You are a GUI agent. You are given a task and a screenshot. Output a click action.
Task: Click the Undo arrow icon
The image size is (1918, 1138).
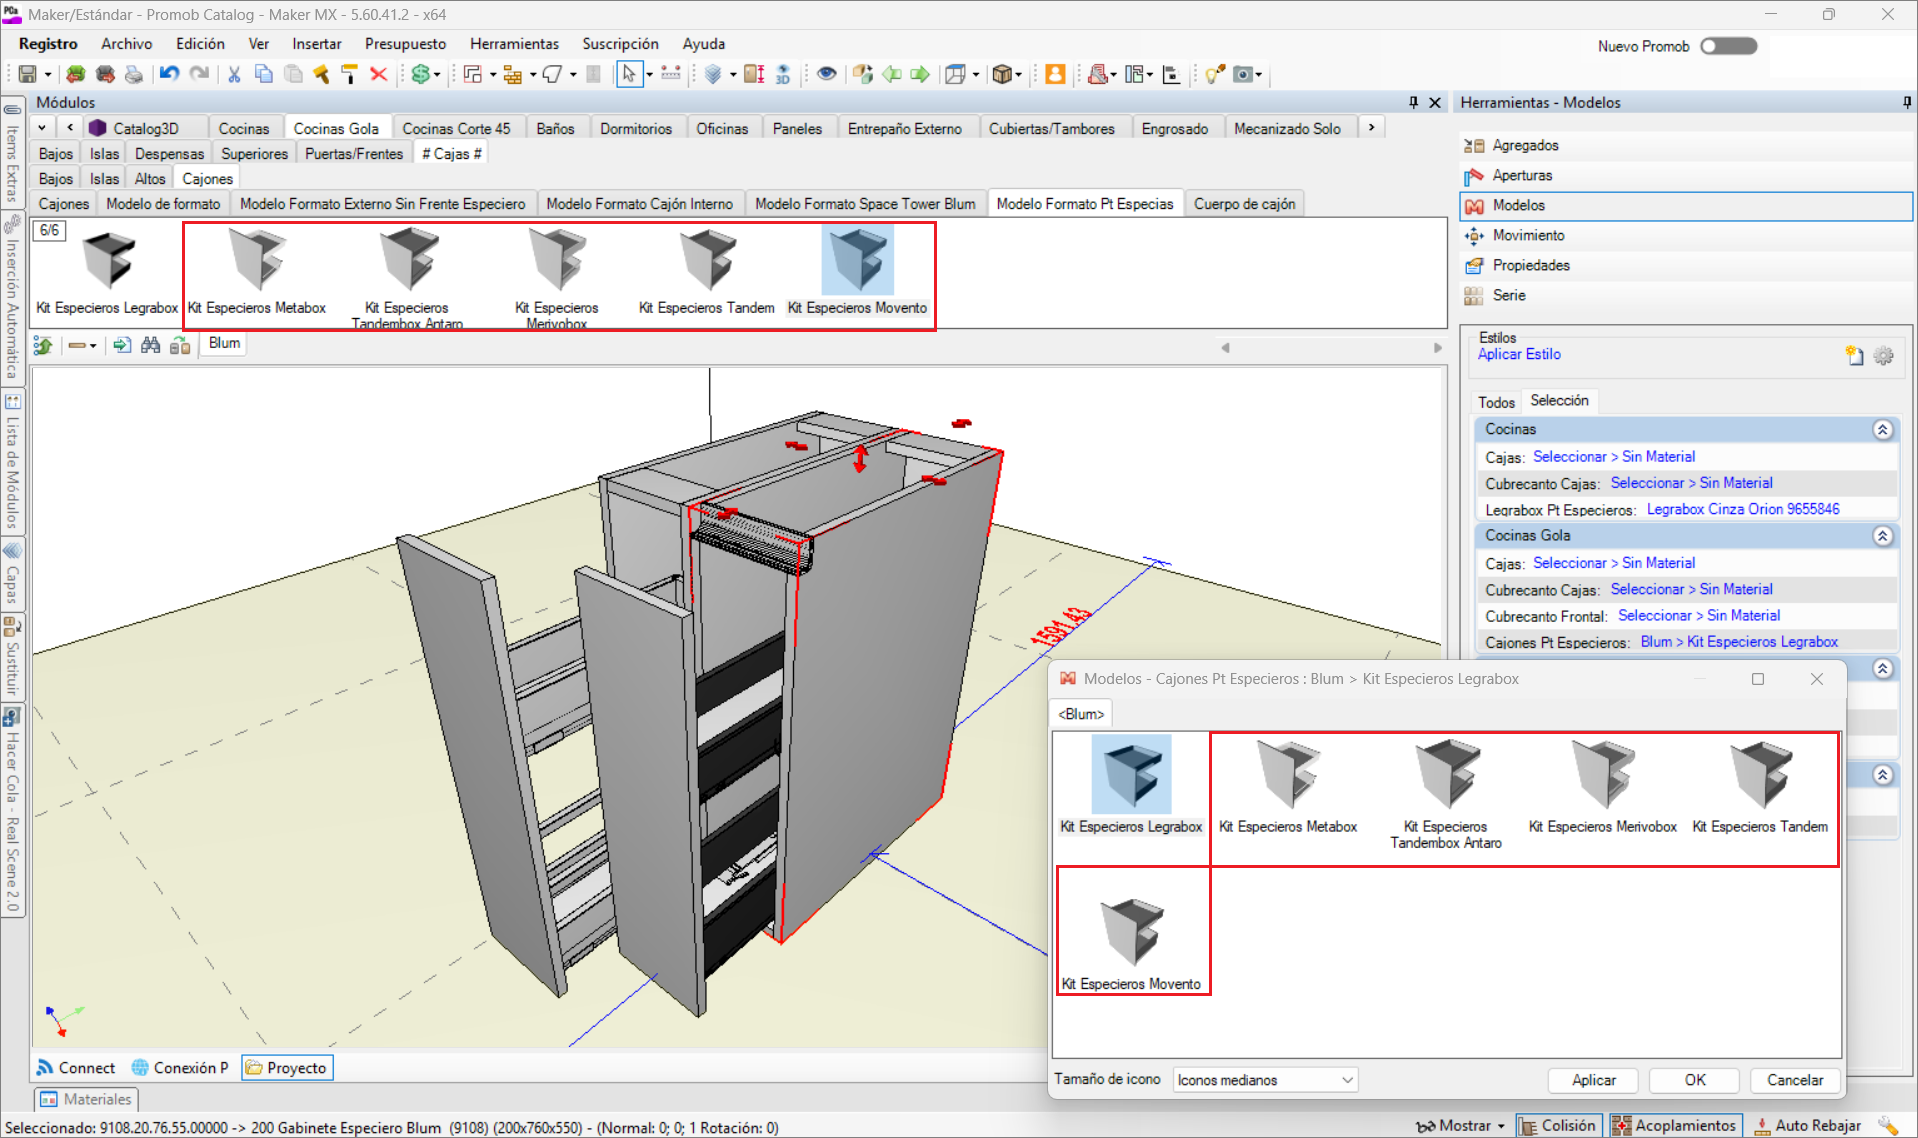tap(169, 74)
